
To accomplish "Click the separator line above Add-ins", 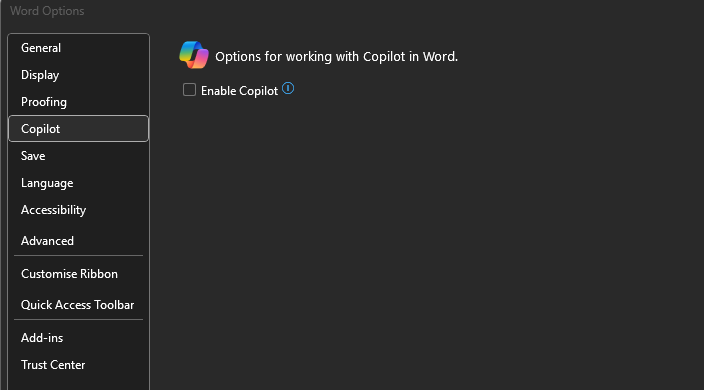I will click(x=79, y=320).
